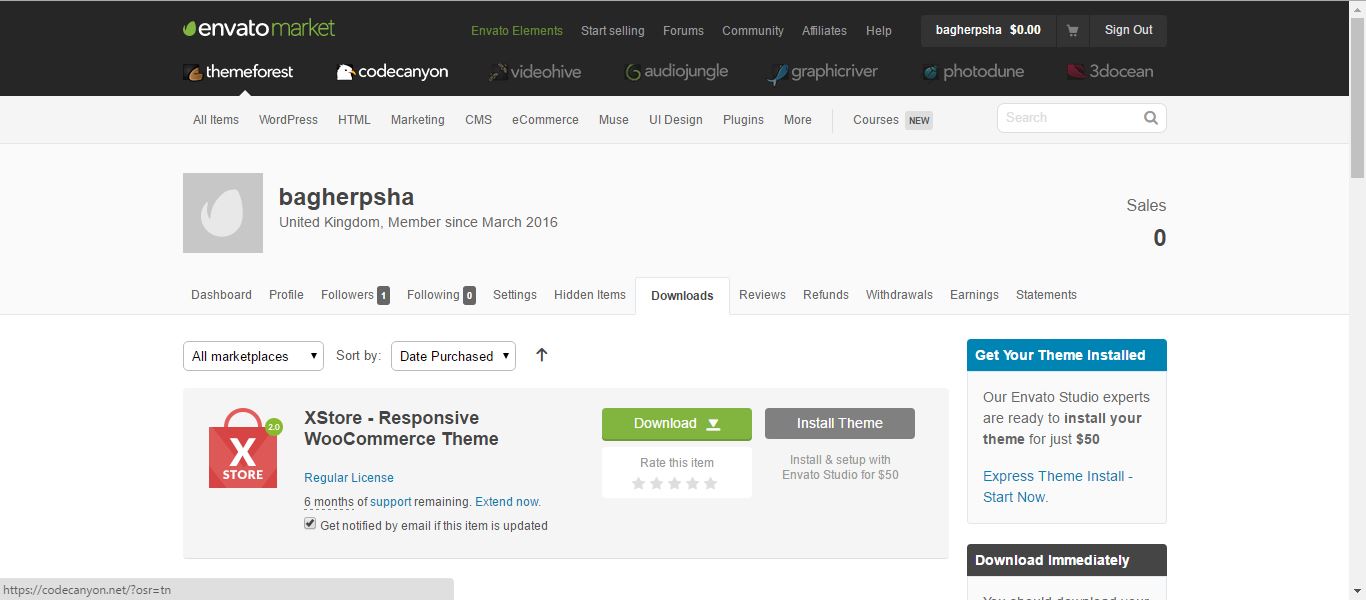Open the Envato Elements link
This screenshot has height=600, width=1366.
tap(517, 31)
